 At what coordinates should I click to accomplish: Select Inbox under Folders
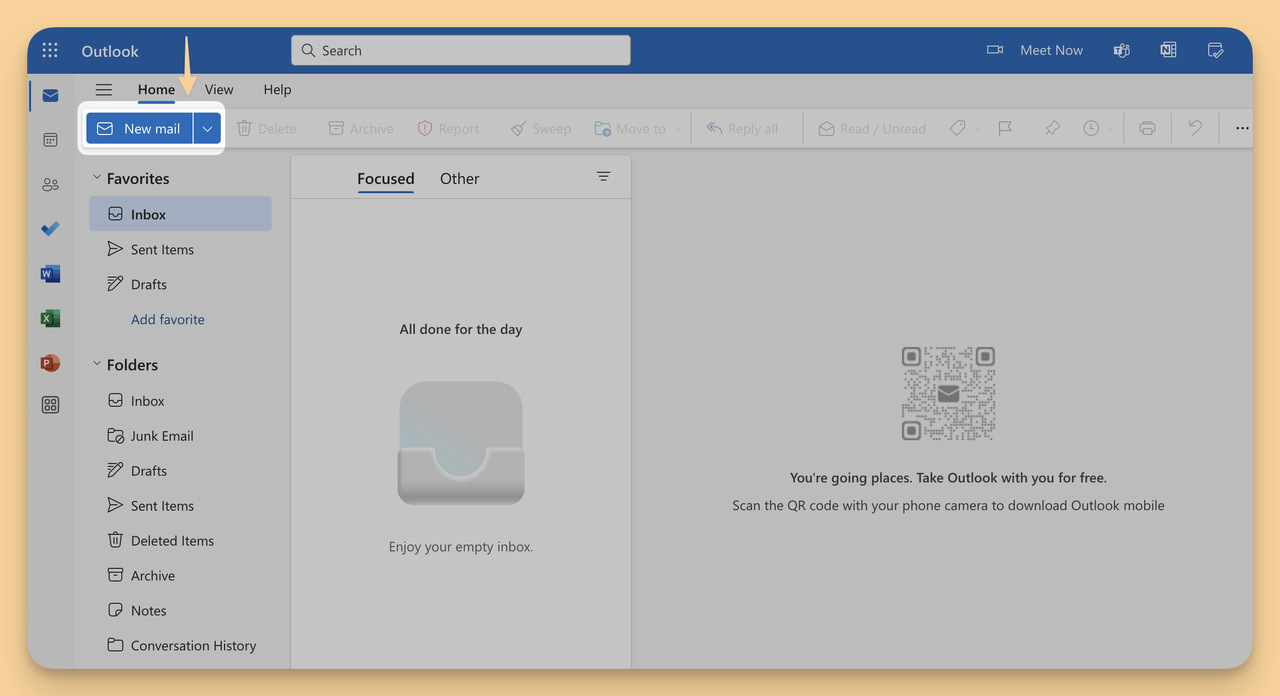(x=180, y=400)
